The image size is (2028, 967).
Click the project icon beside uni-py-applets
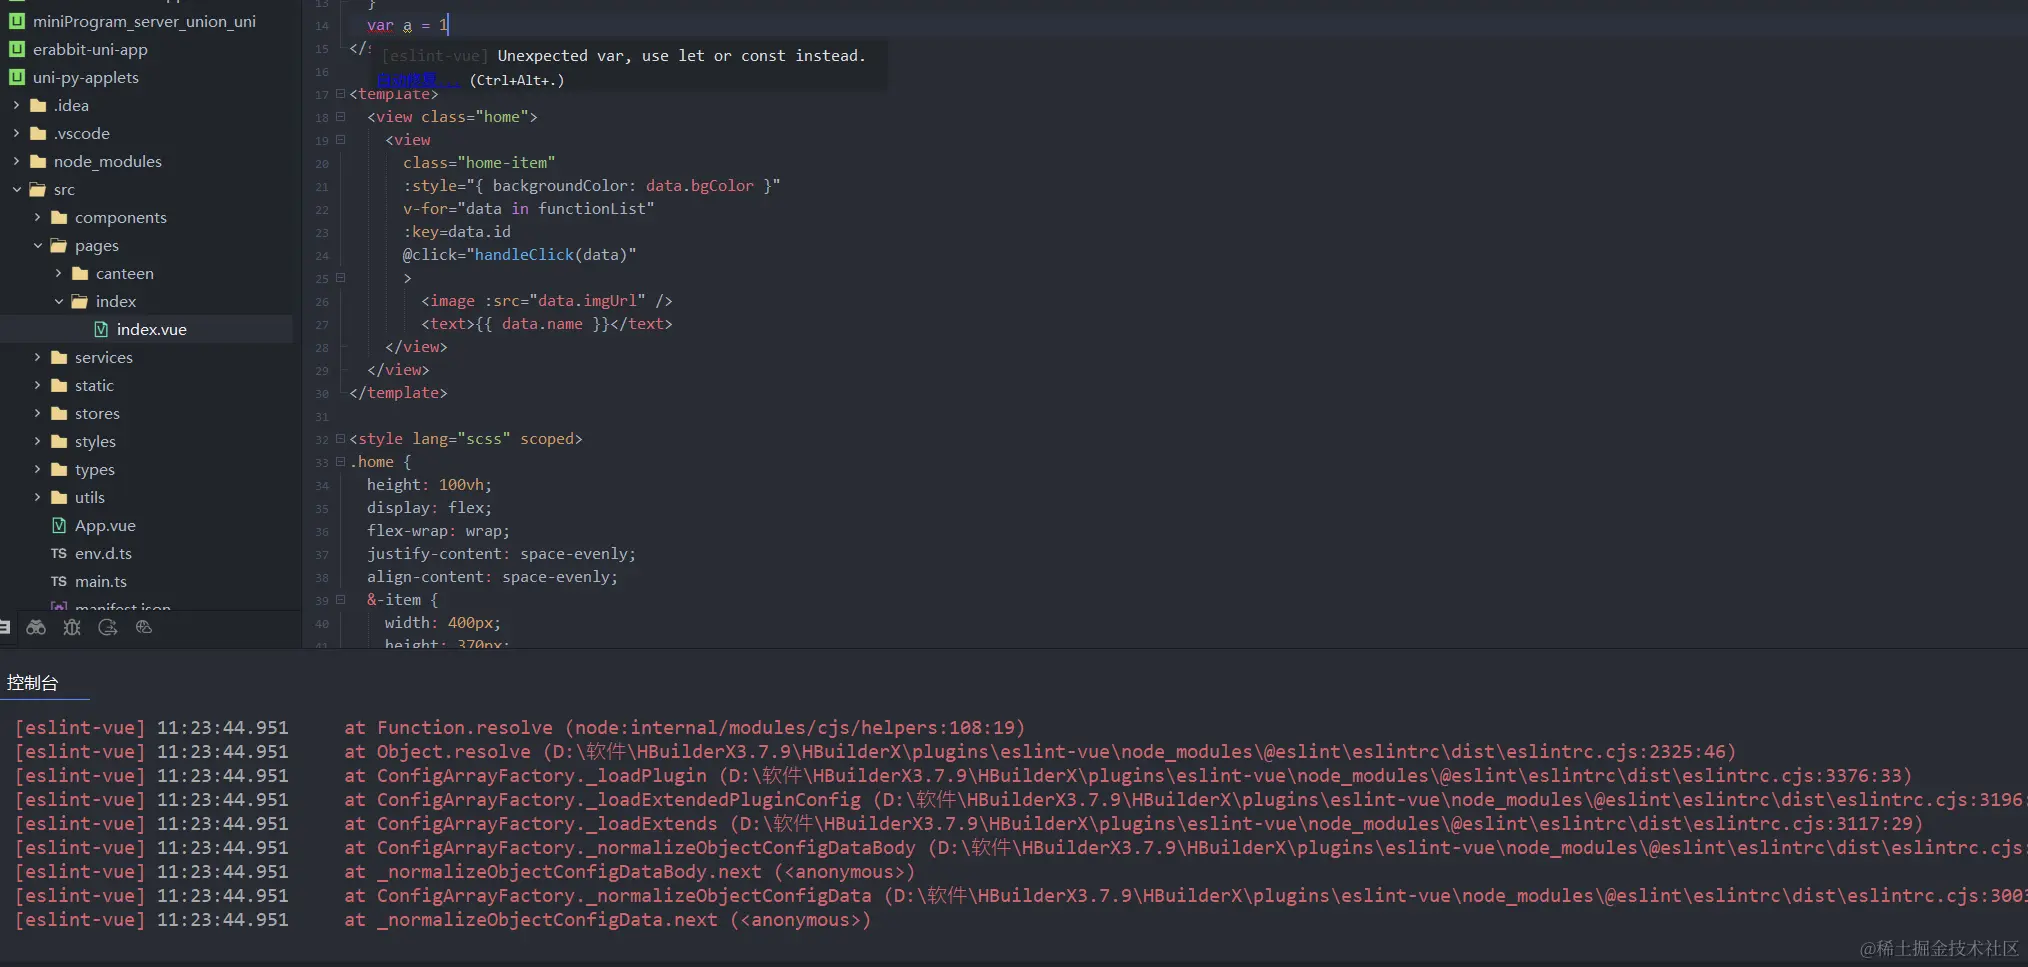coord(17,77)
